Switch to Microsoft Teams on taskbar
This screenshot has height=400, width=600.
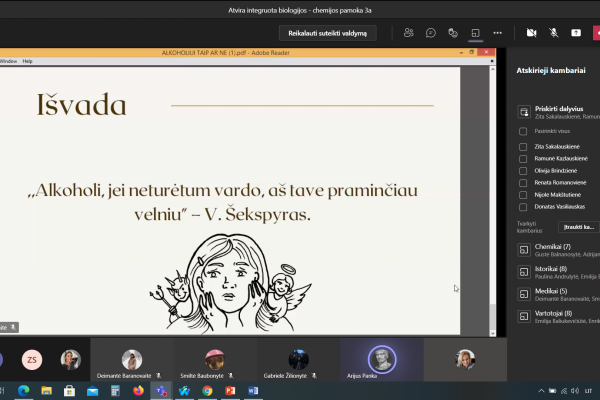tap(161, 391)
